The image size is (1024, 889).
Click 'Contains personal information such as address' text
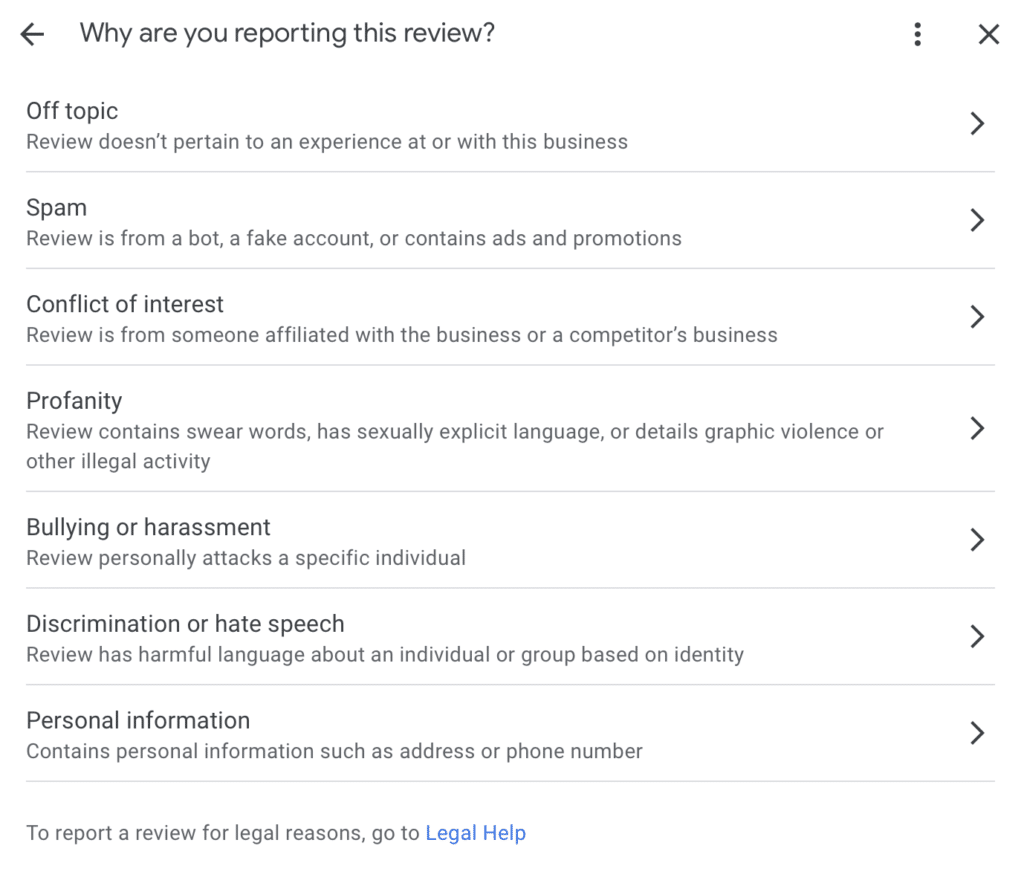point(334,751)
